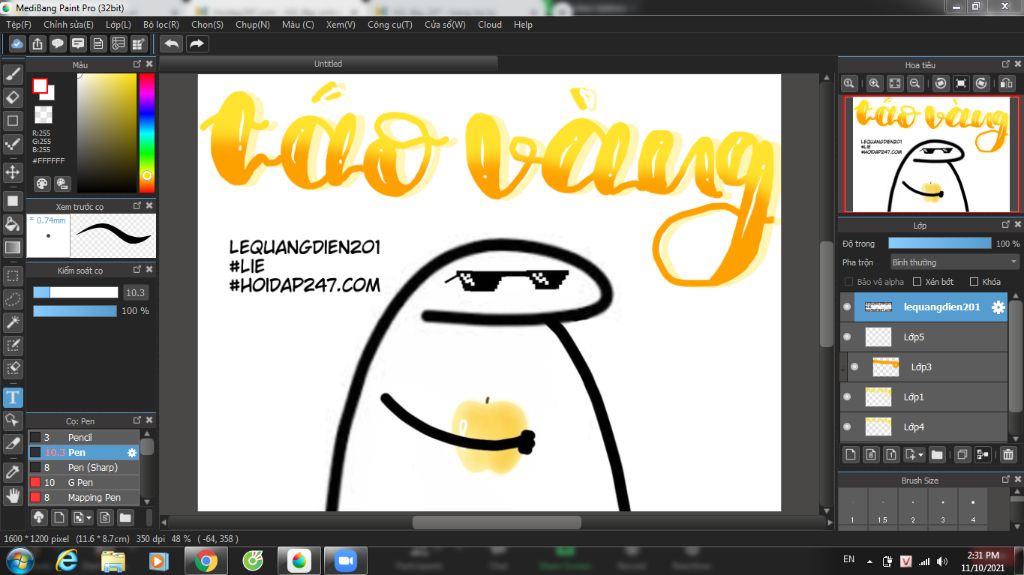Flip view icon in navigator panel
The width and height of the screenshot is (1024, 575).
coord(1006,83)
